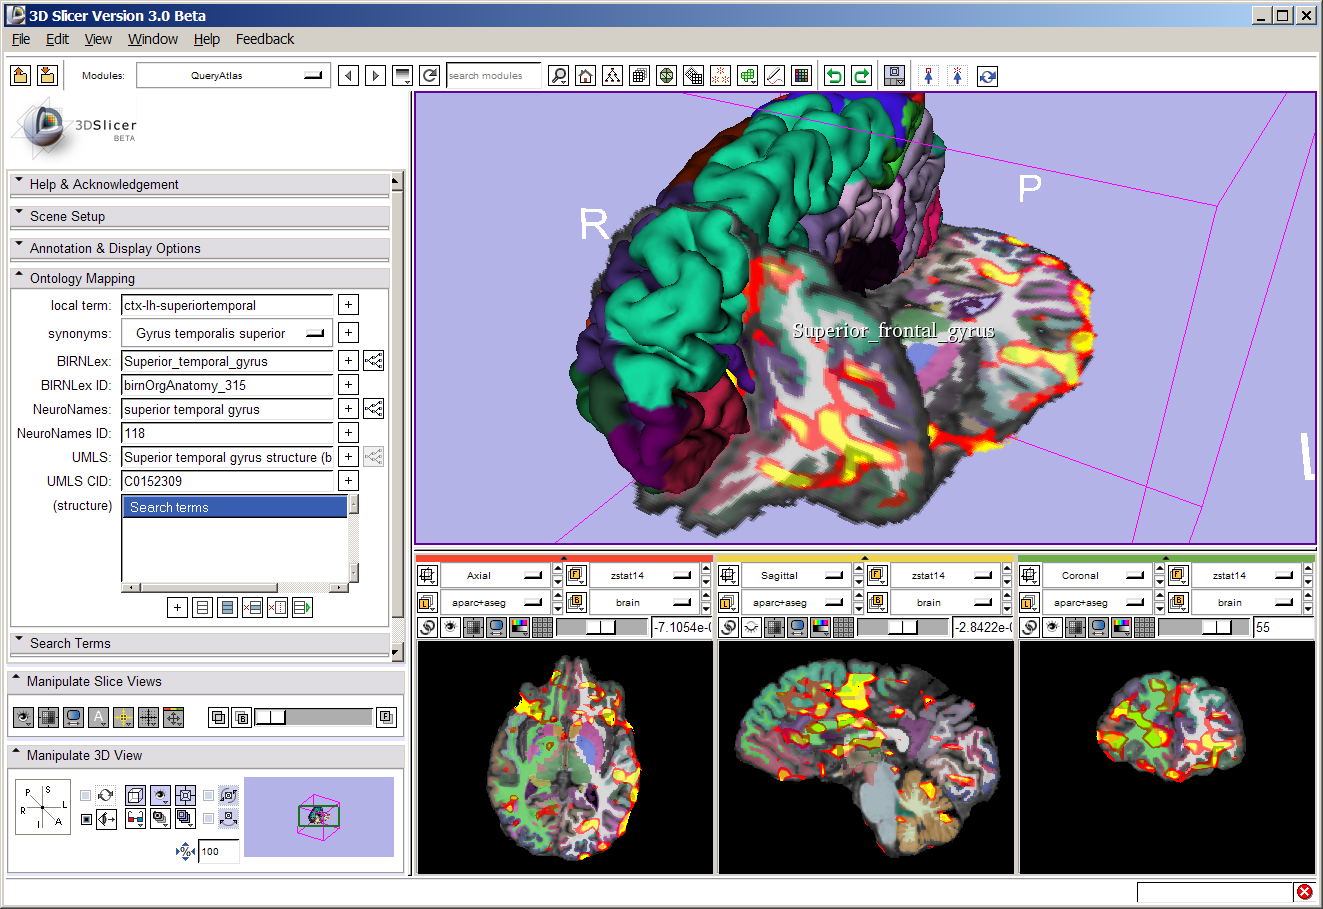Toggle slice visibility eye in Sagittal viewer

pos(751,628)
